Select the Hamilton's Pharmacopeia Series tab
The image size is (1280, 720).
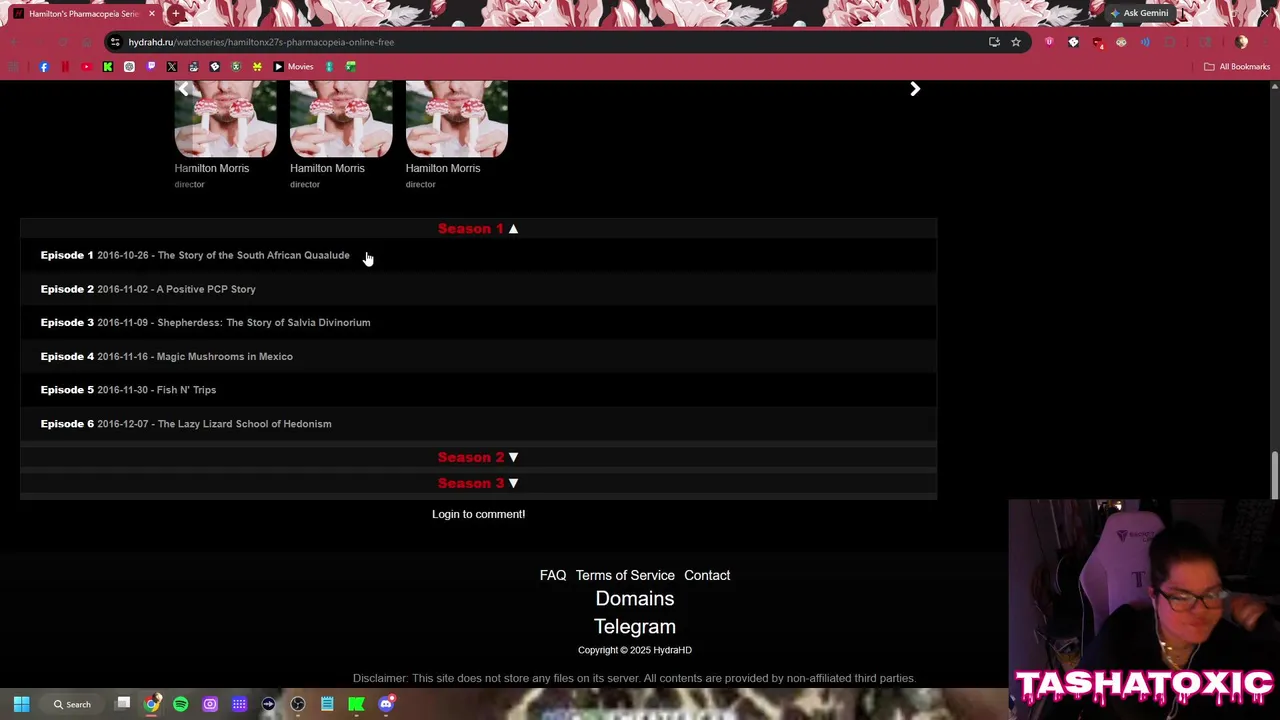(x=84, y=14)
